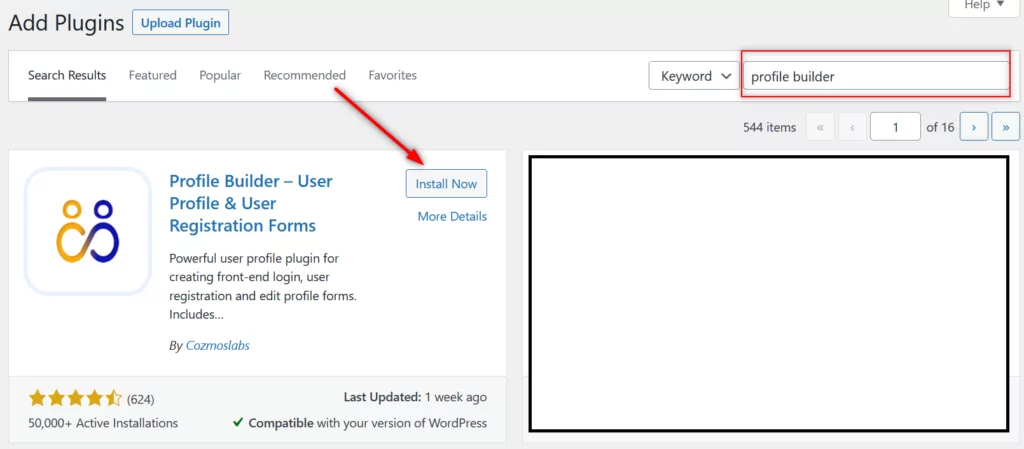Viewport: 1024px width, 449px height.
Task: Expand the Keyword search type dropdown
Action: click(x=694, y=76)
